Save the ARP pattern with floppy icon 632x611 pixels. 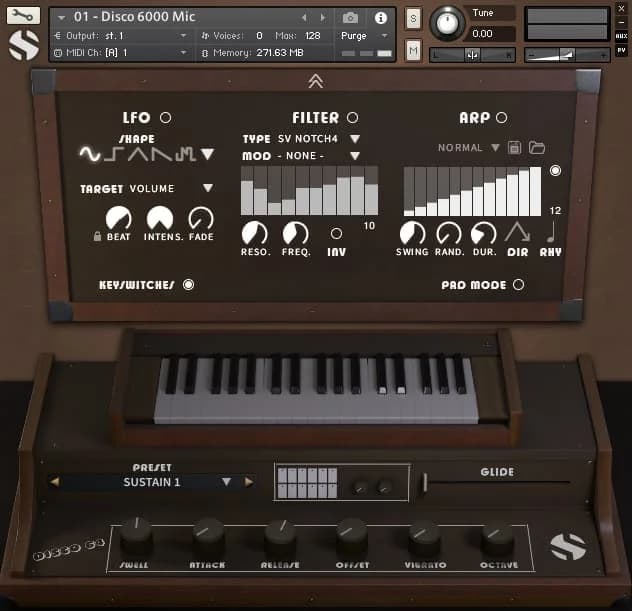515,148
